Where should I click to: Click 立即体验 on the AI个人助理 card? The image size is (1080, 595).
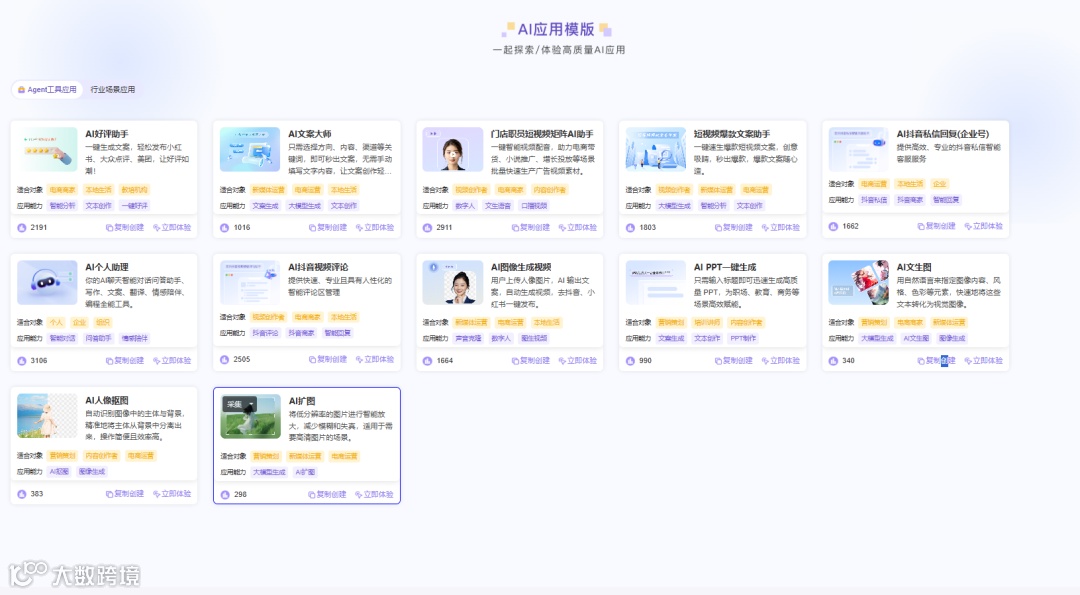(172, 360)
